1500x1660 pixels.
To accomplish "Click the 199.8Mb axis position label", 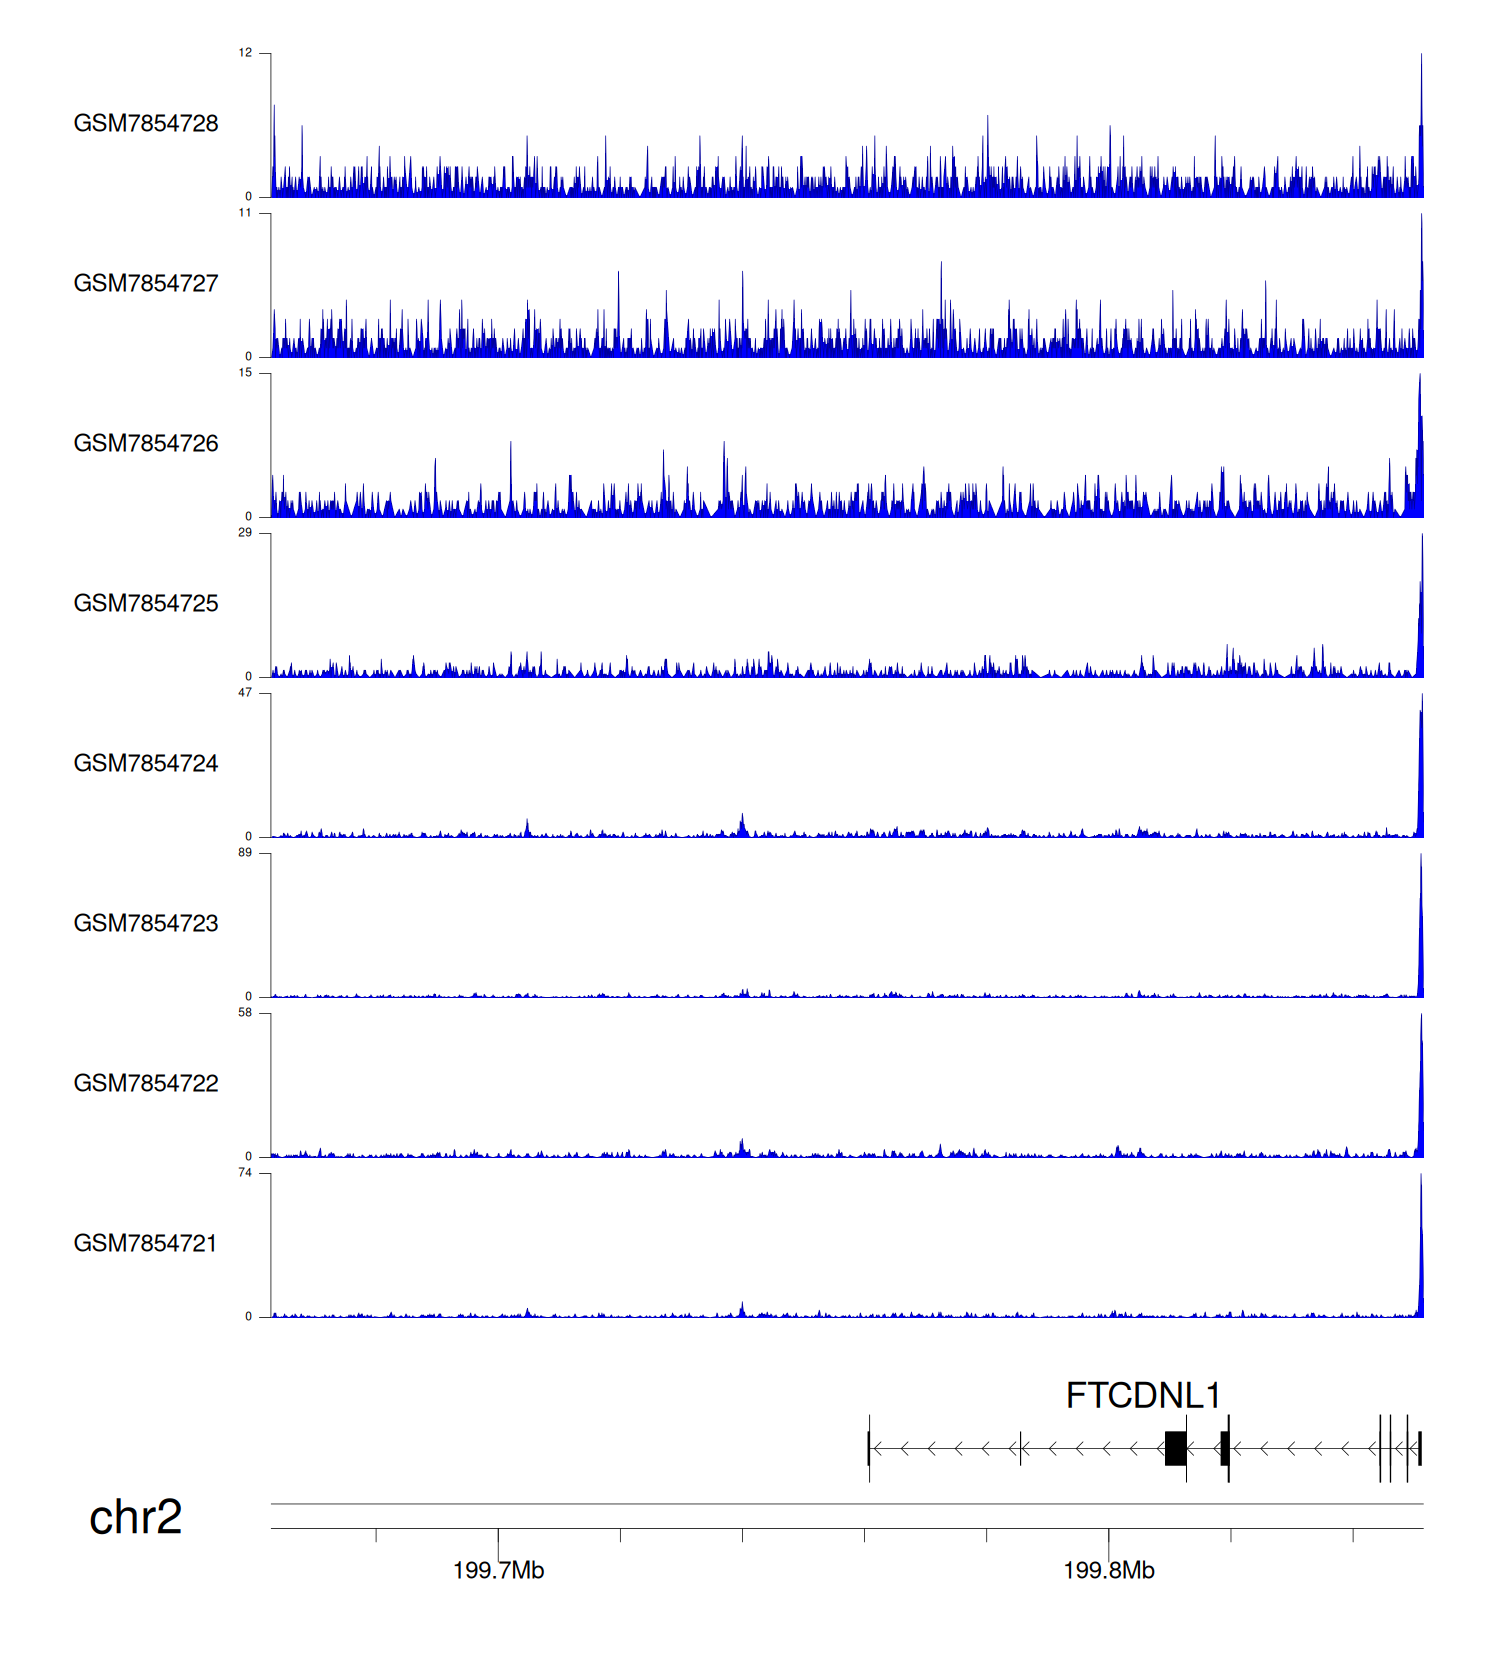I will pyautogui.click(x=1108, y=1570).
